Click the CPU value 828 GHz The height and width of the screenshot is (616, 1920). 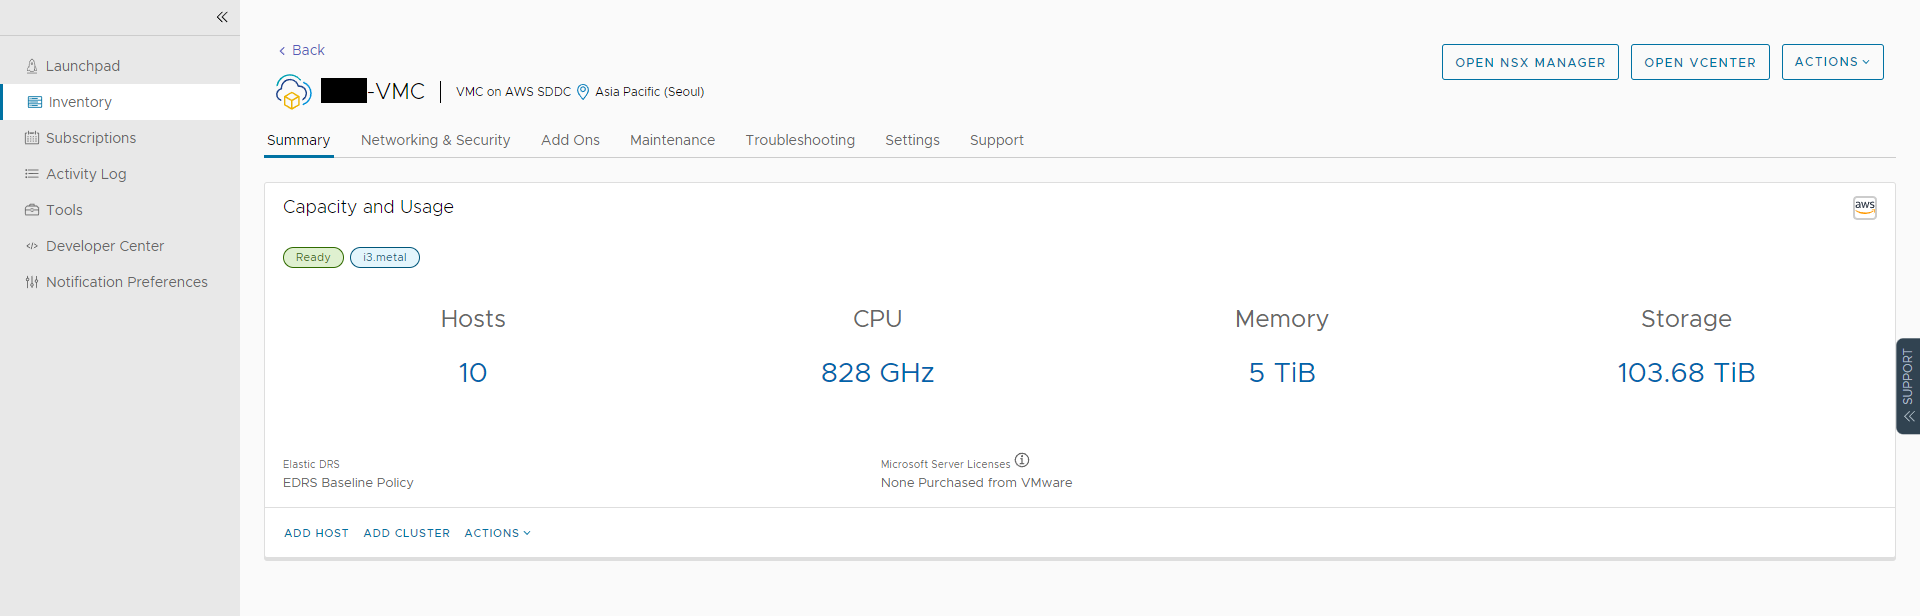coord(877,373)
